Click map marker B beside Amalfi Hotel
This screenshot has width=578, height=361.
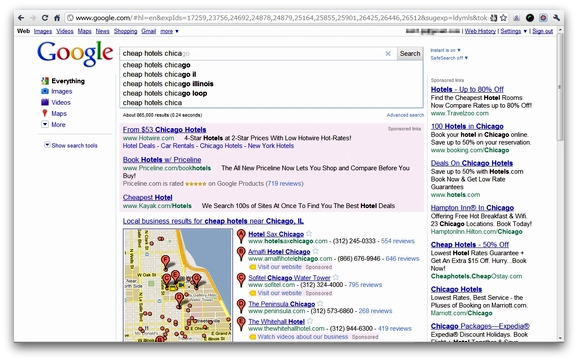[x=241, y=253]
